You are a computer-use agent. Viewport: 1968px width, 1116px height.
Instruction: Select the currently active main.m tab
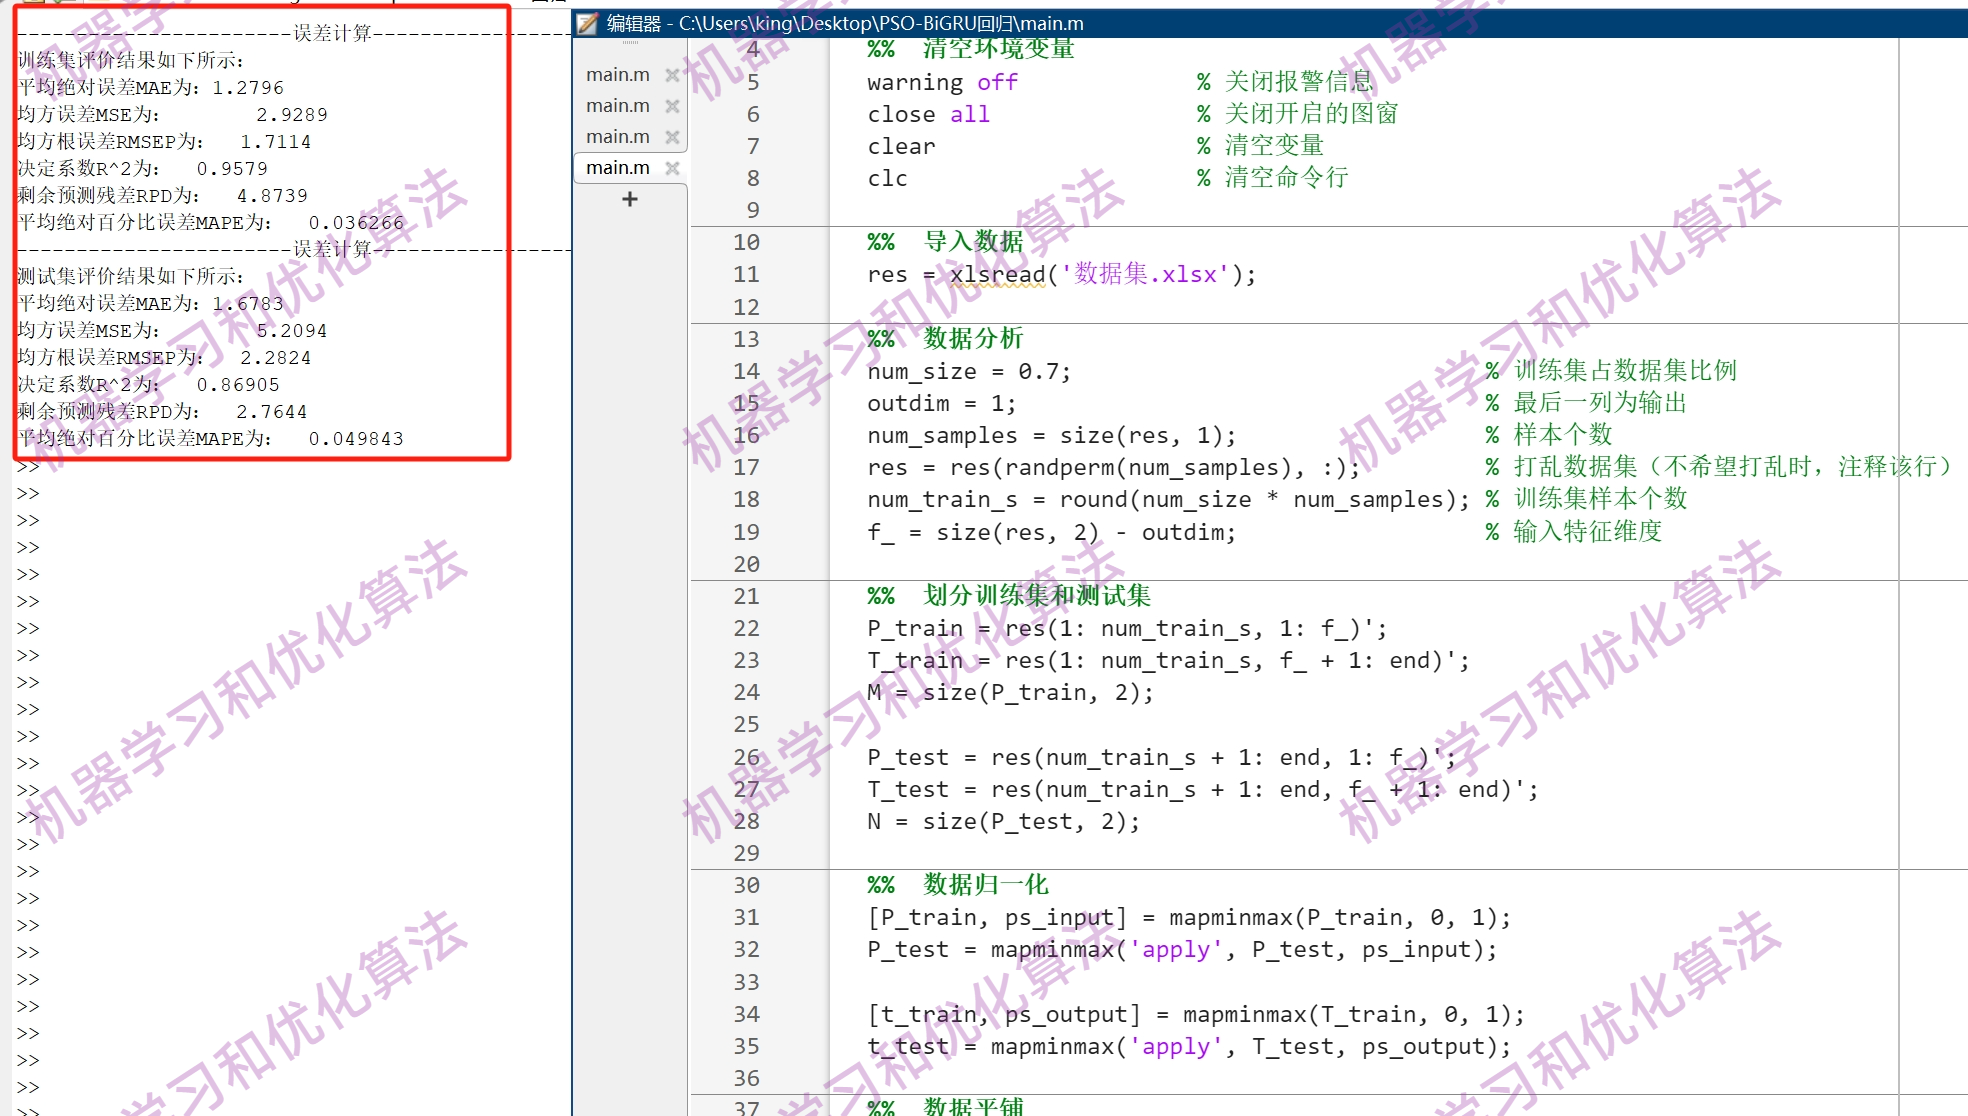(617, 168)
